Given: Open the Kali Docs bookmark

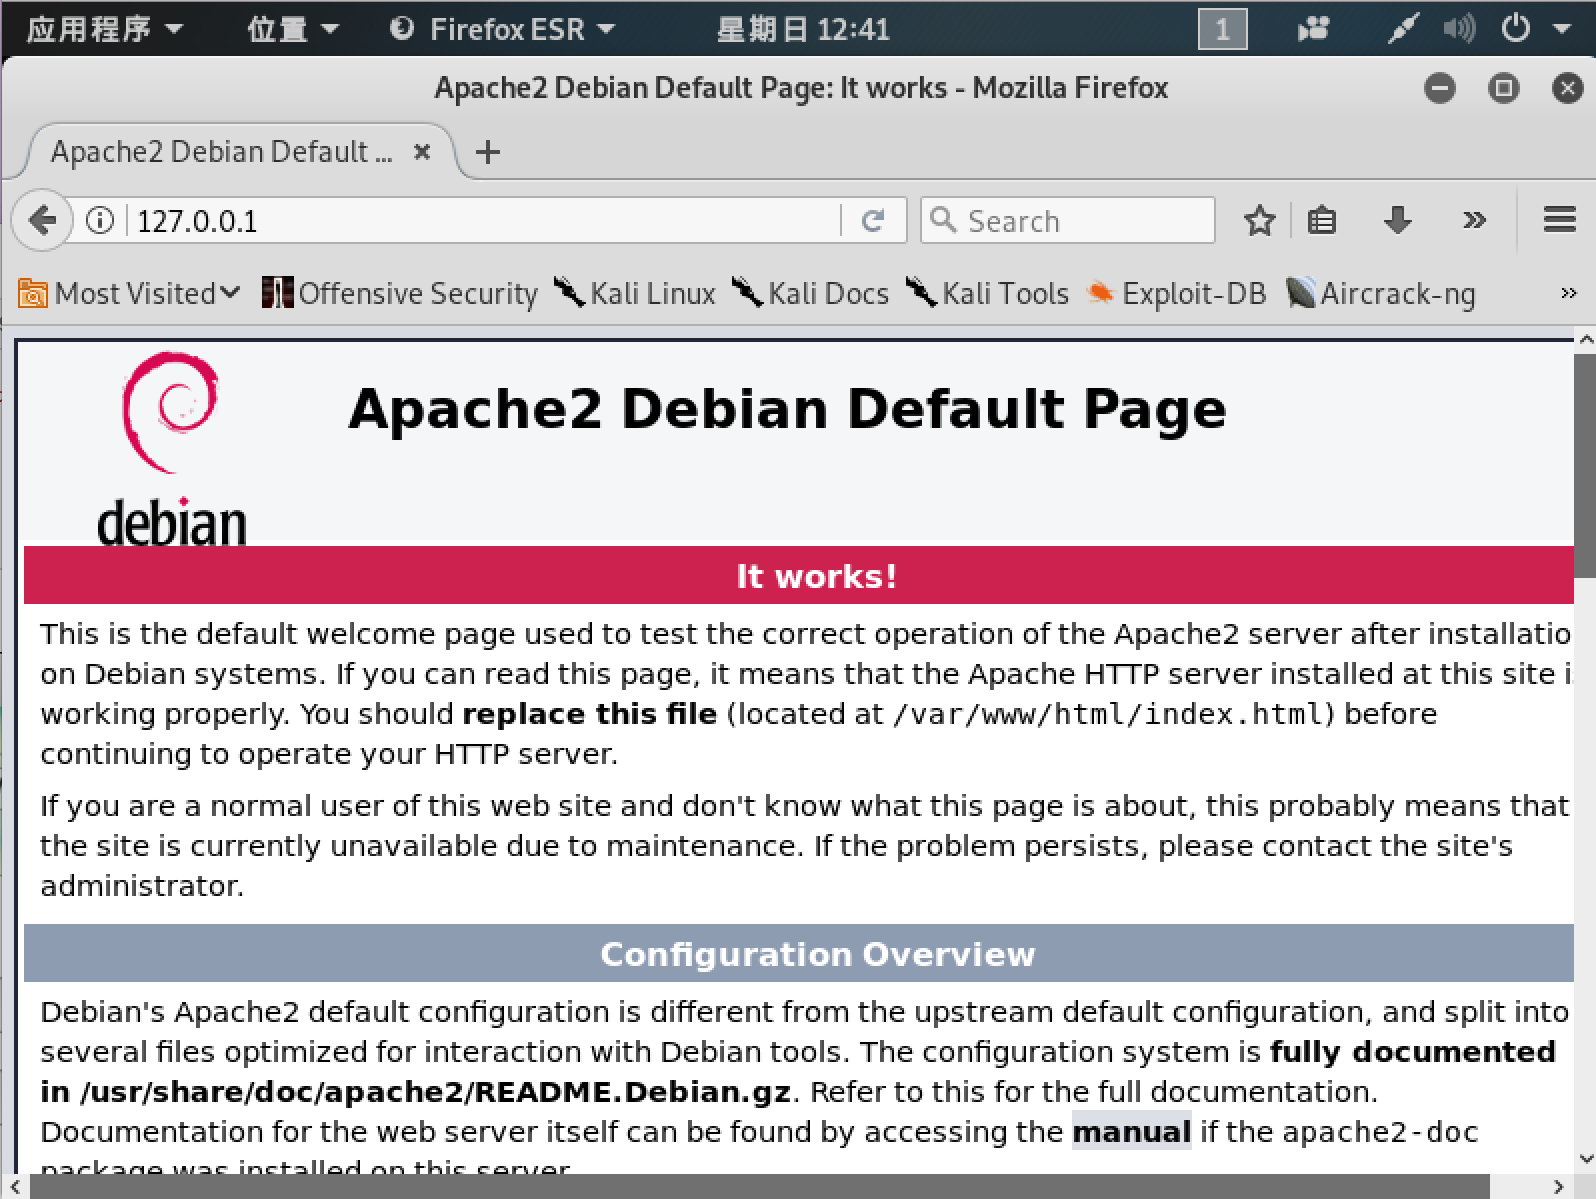Looking at the screenshot, I should click(x=811, y=293).
